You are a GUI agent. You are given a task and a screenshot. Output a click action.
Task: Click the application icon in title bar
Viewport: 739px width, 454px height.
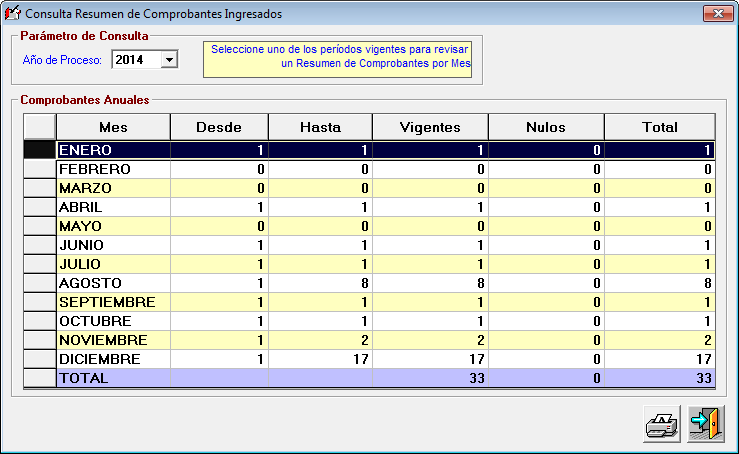[12, 13]
